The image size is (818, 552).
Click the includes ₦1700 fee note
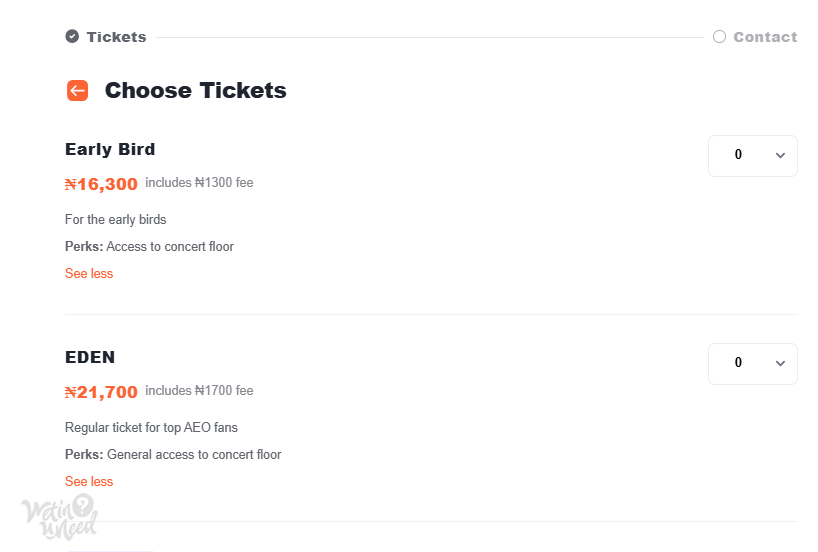pyautogui.click(x=199, y=391)
